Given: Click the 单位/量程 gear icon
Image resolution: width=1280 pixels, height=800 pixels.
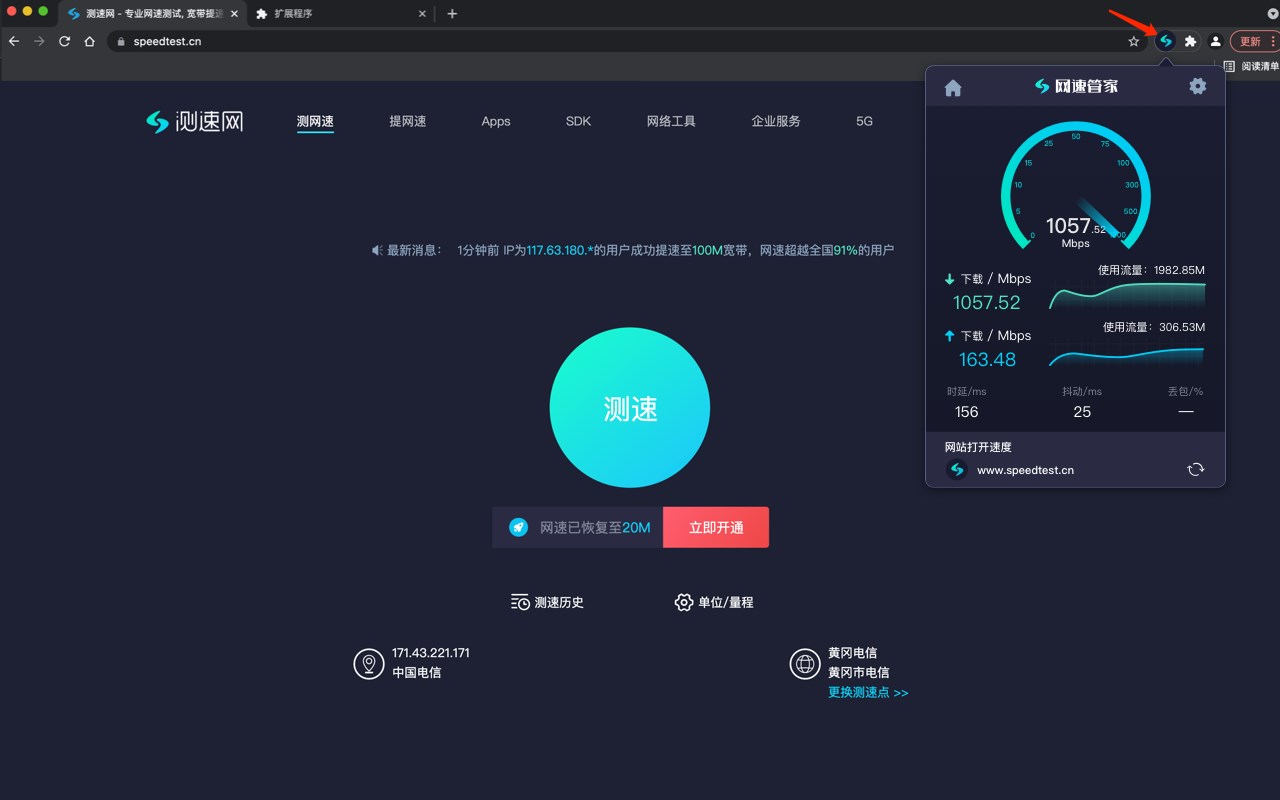Looking at the screenshot, I should tap(684, 602).
